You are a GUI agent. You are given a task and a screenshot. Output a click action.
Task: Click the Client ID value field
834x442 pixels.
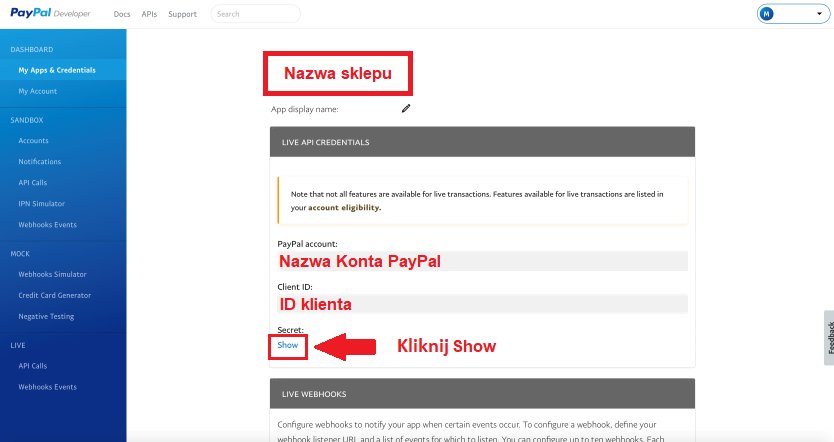[482, 304]
